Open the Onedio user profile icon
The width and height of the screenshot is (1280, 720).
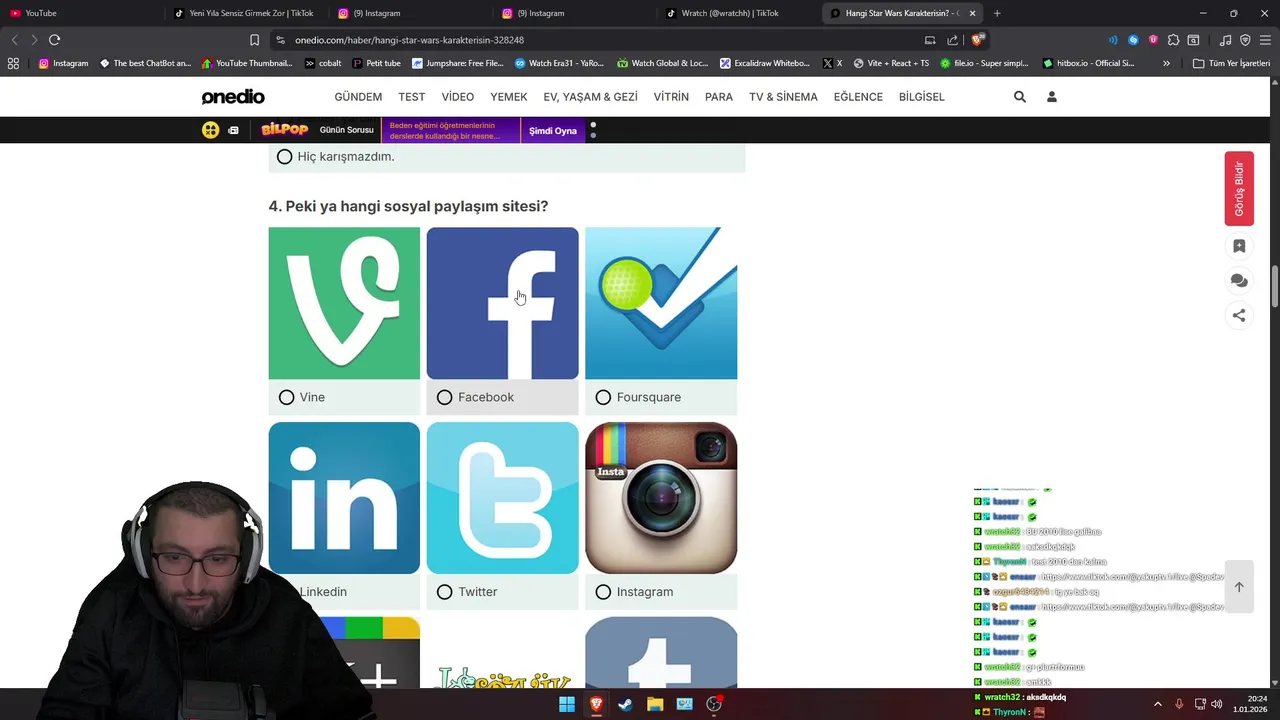[1051, 97]
